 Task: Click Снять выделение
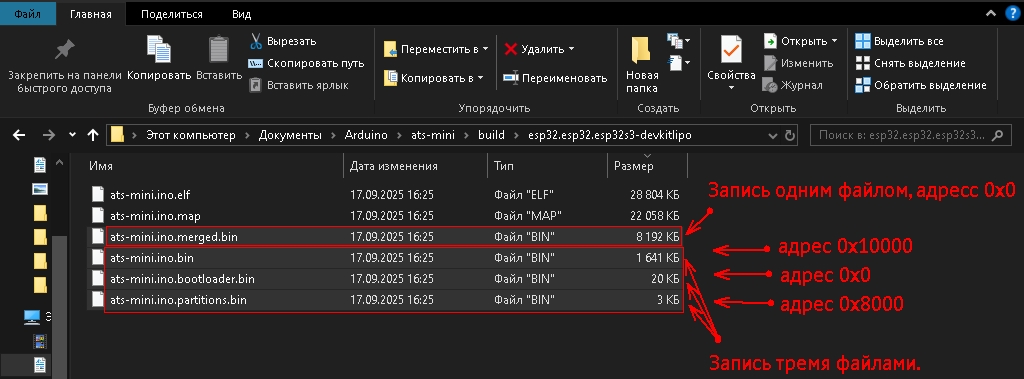[910, 63]
